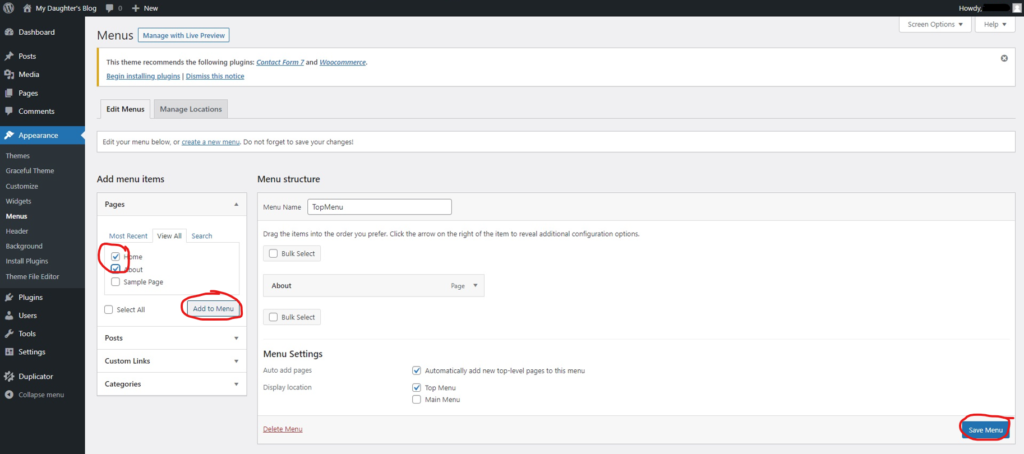
Task: Expand the About menu item options
Action: pos(476,285)
